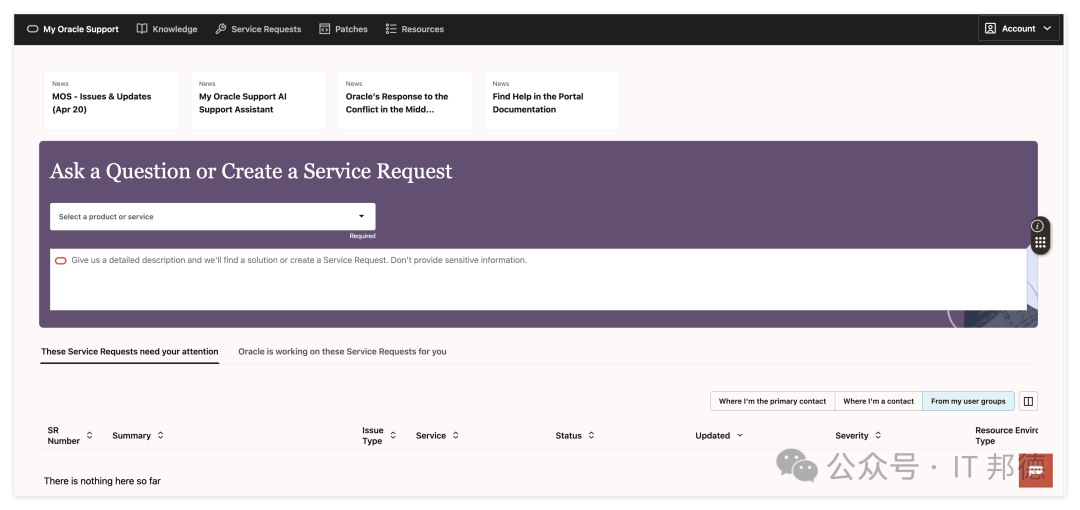
Task: Toggle Where I'm a contact filter
Action: pos(878,401)
